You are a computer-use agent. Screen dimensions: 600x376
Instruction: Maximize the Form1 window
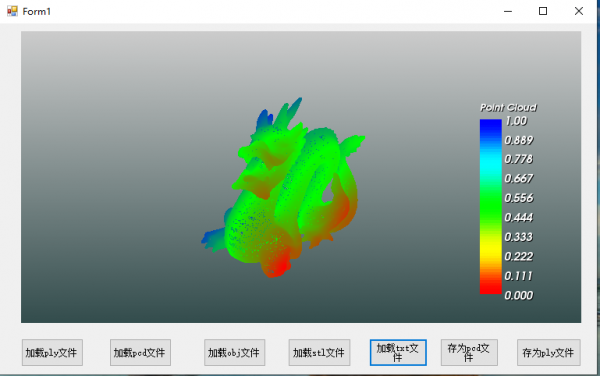(543, 11)
